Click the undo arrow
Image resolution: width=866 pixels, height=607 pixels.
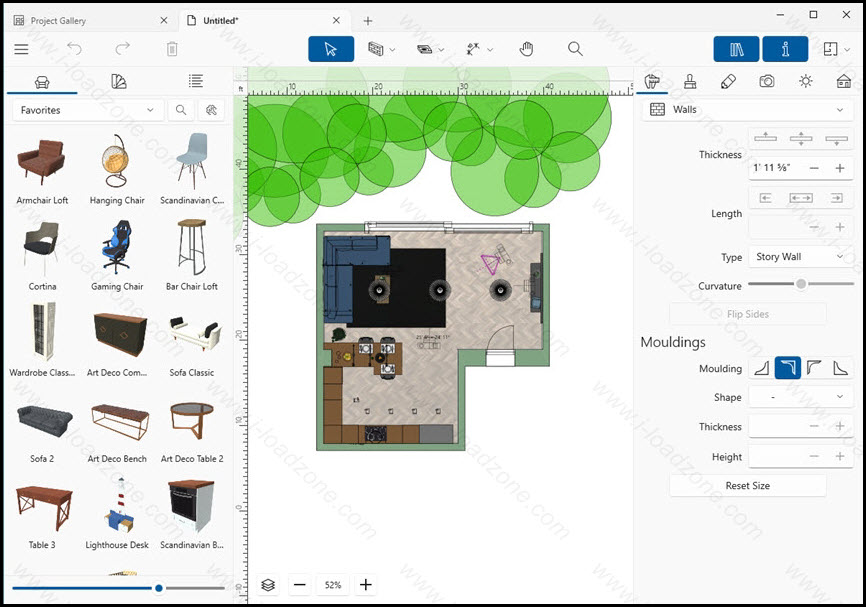[74, 49]
